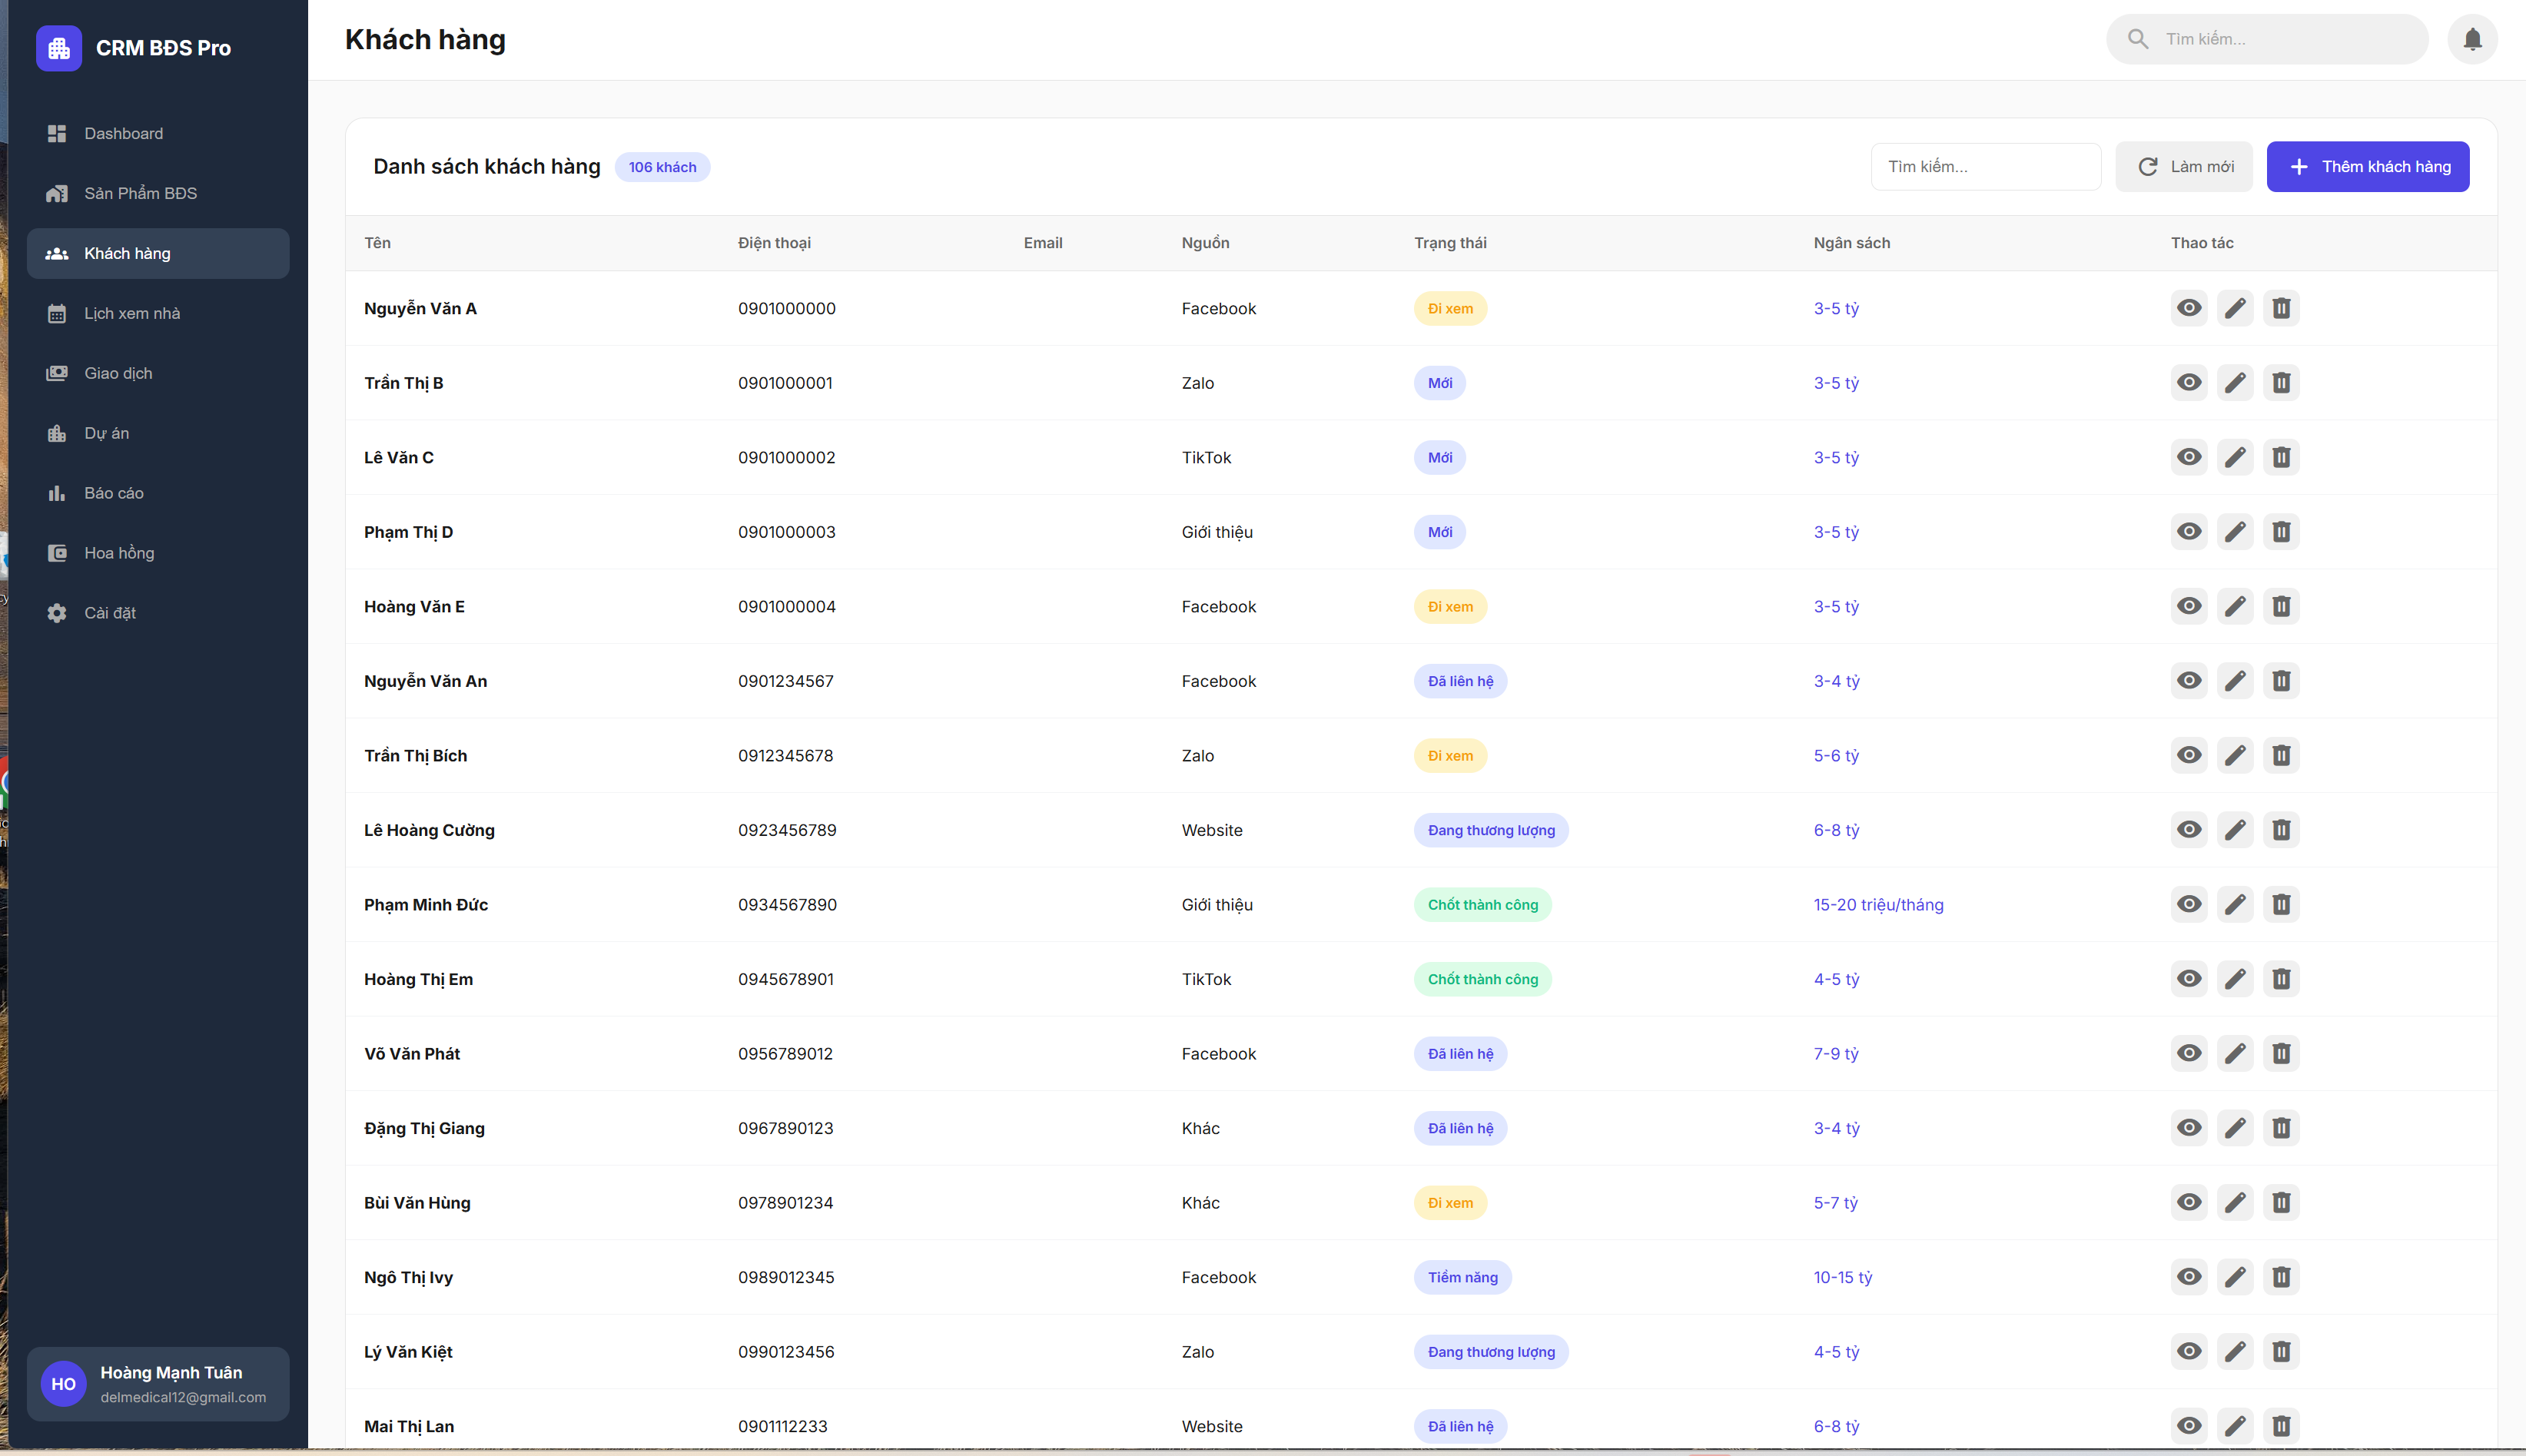Image resolution: width=2526 pixels, height=1456 pixels.
Task: View details of Lê Văn C via eye icon
Action: (x=2189, y=457)
